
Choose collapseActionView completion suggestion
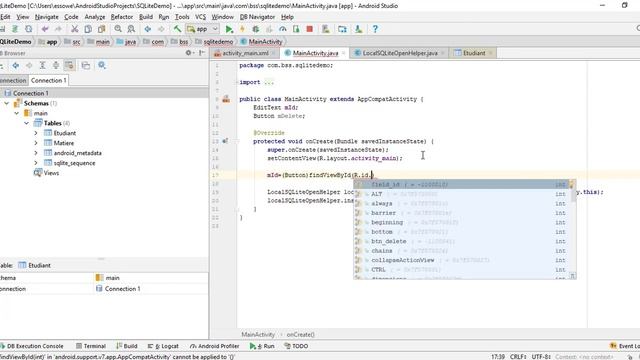click(x=462, y=260)
